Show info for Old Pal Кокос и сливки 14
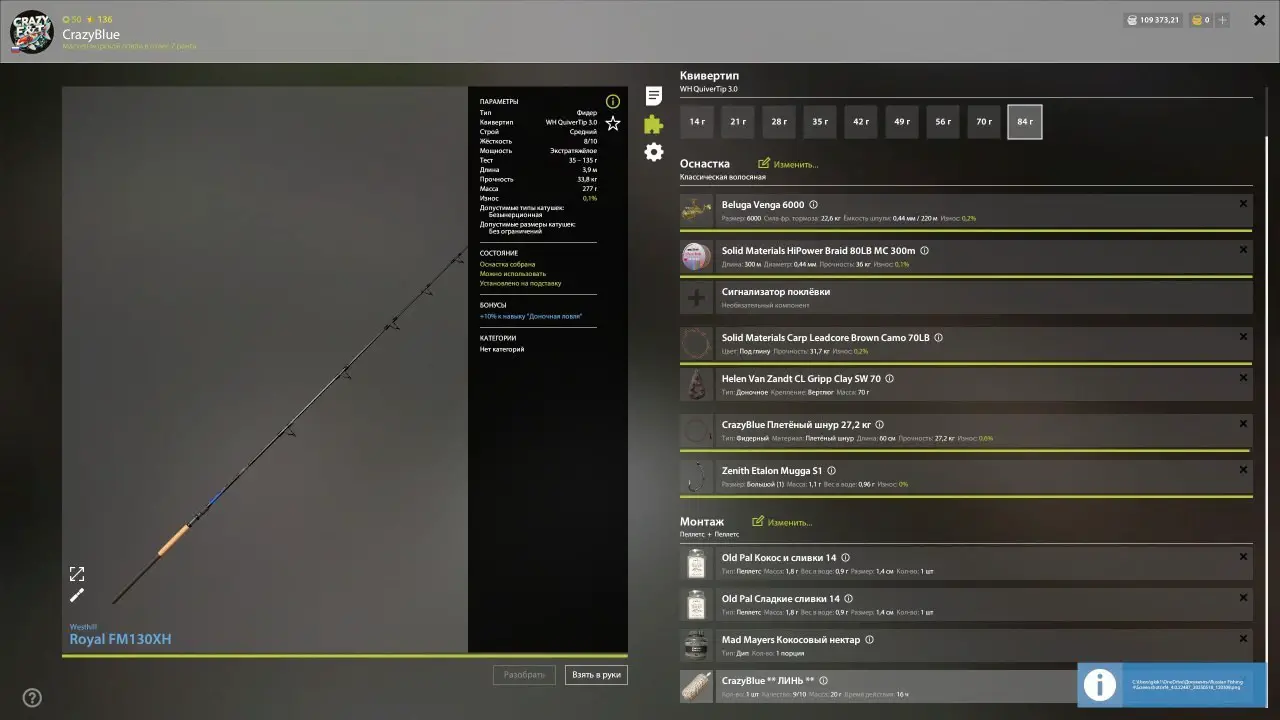 (x=845, y=558)
